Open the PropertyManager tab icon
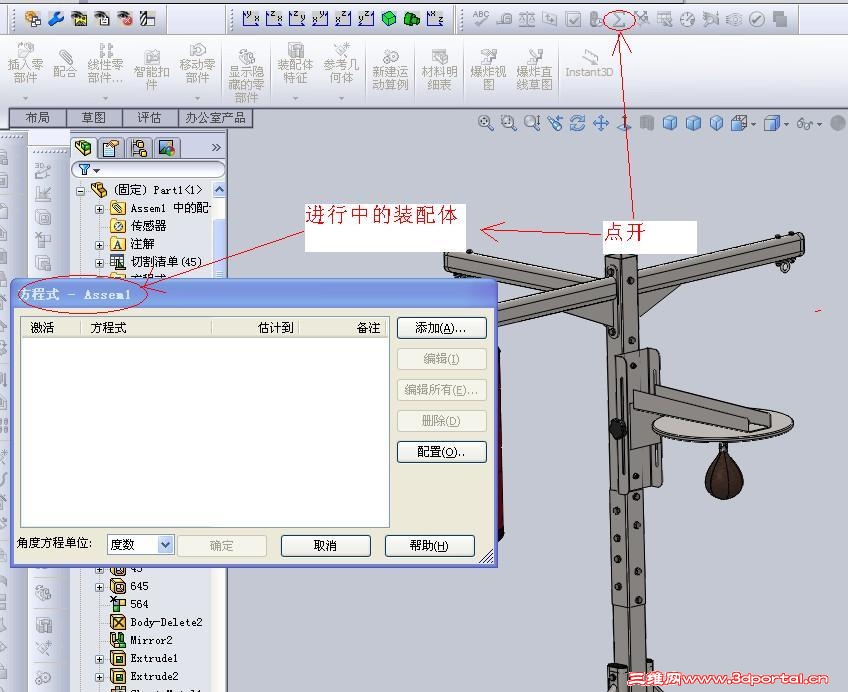Screen dimensions: 848x692 [110, 148]
